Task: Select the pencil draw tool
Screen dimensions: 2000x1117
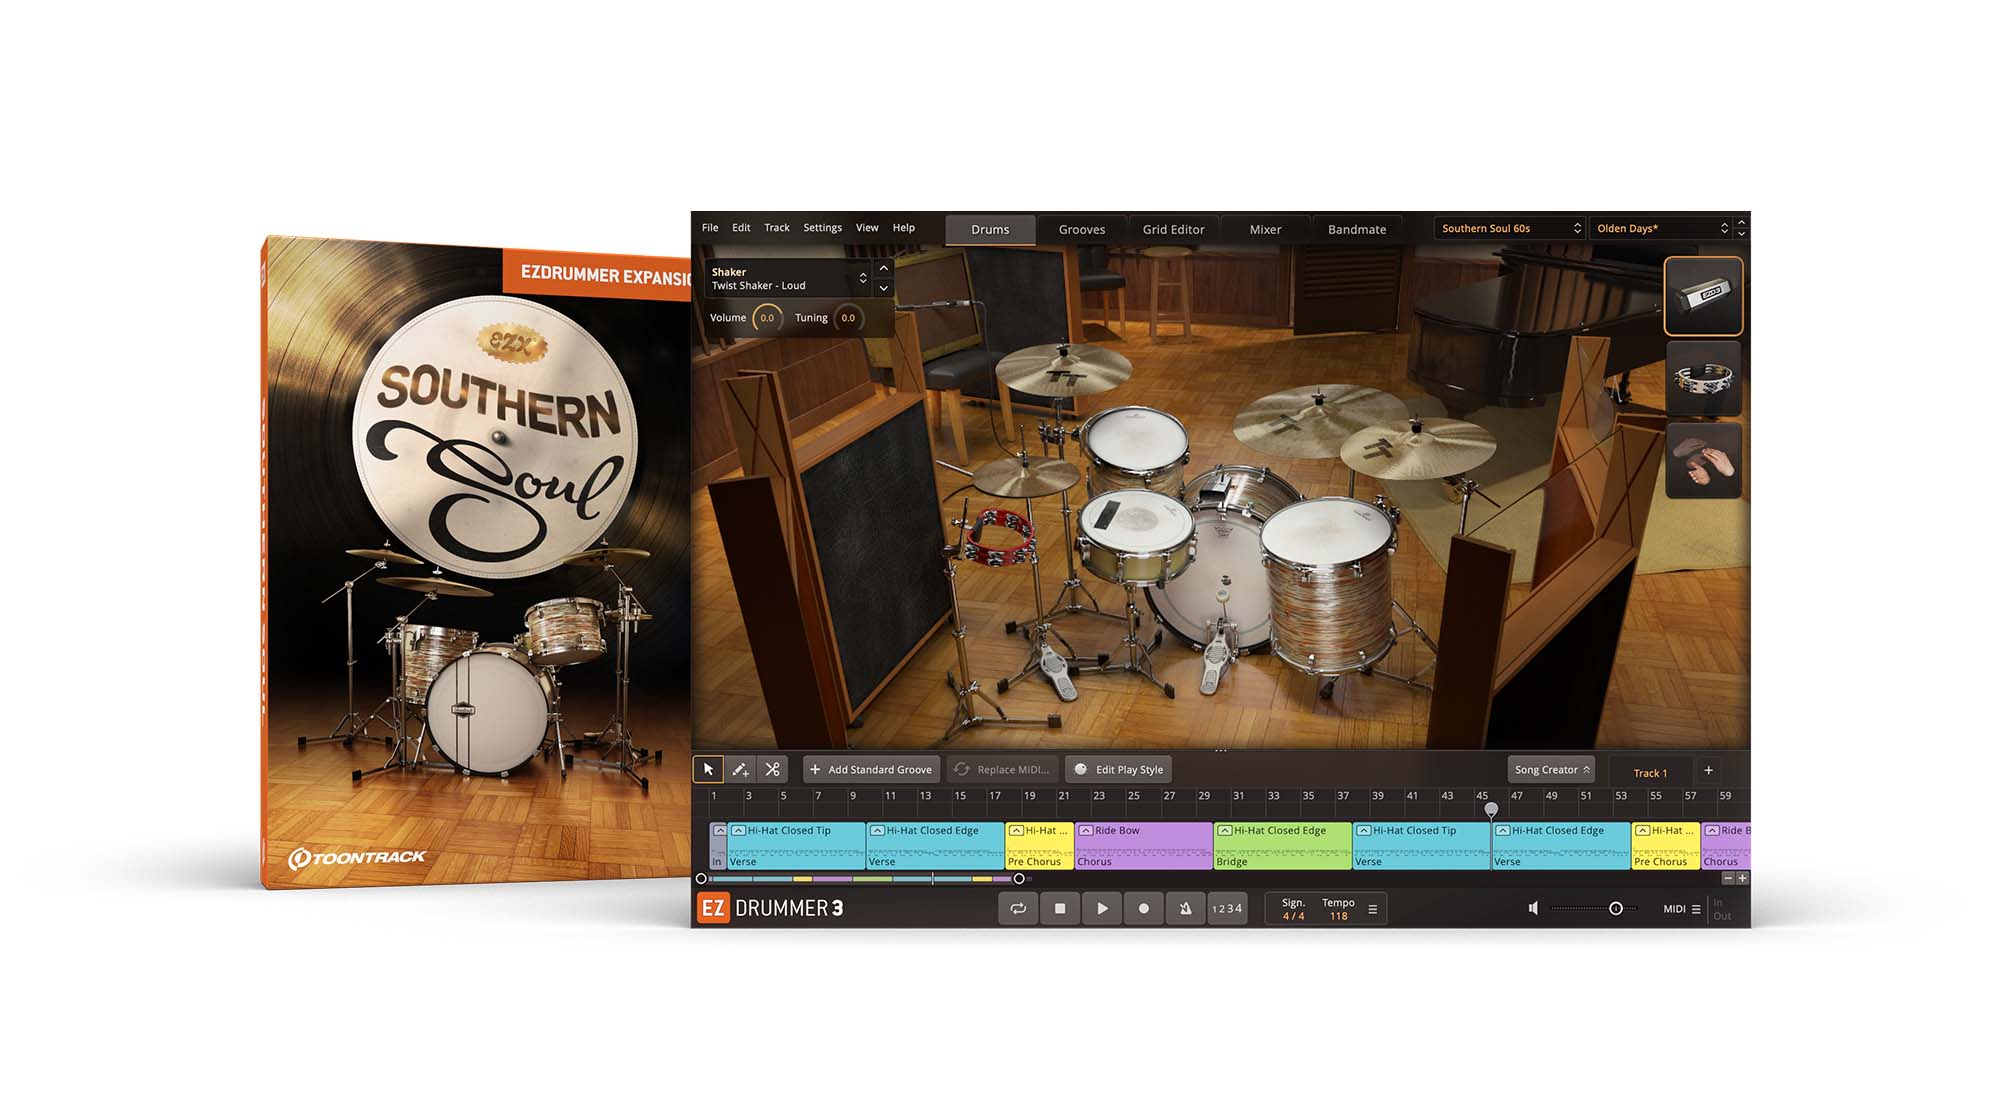Action: pyautogui.click(x=740, y=769)
